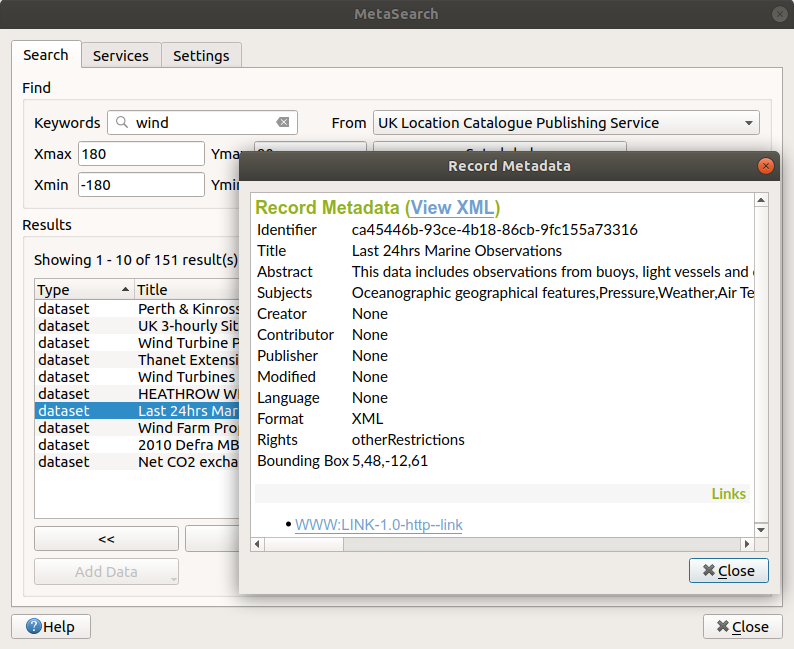Click the Help button

[51, 627]
